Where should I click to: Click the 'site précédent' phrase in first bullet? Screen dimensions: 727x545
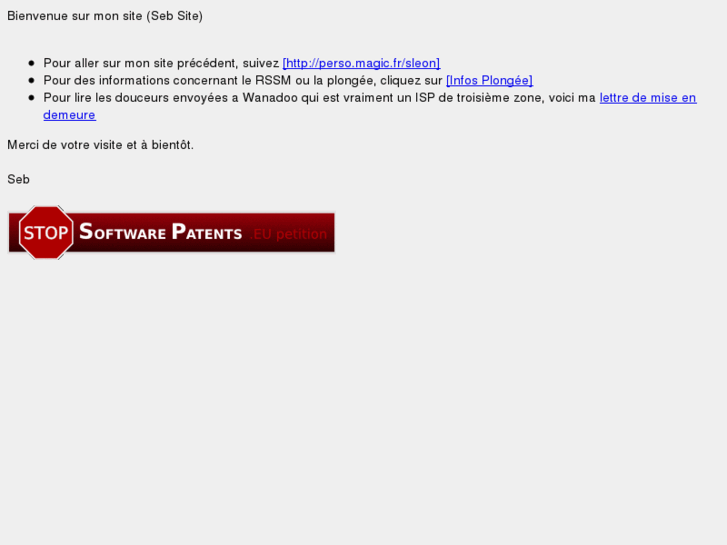(195, 63)
